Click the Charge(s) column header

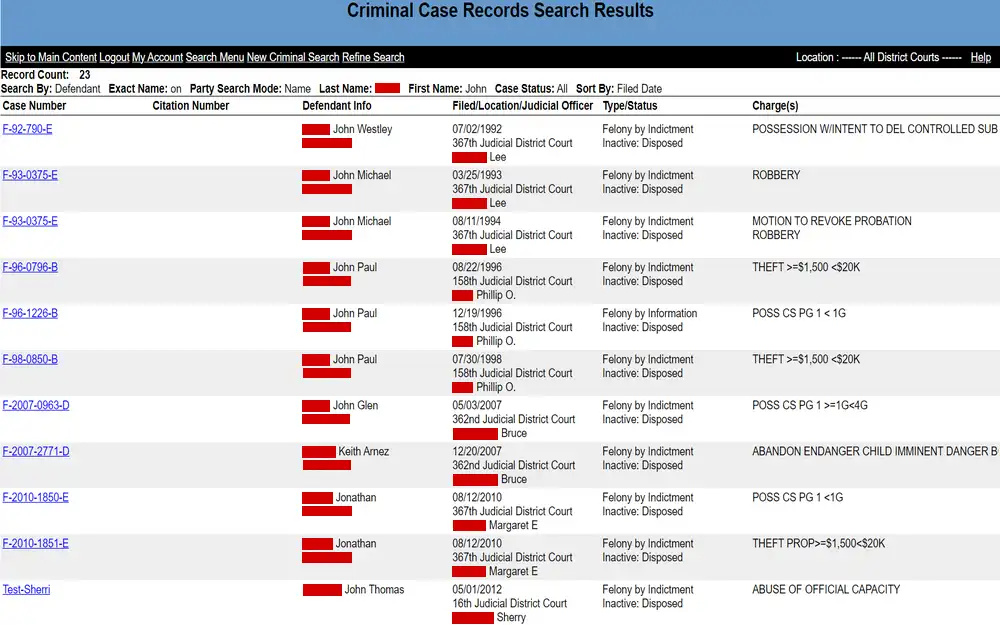776,106
